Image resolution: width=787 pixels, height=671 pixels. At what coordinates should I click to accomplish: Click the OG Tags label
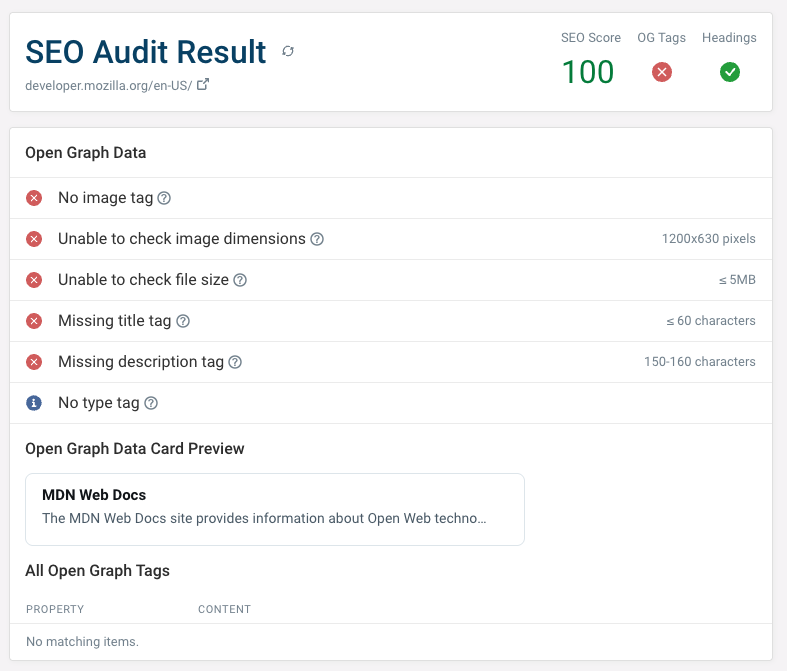click(x=661, y=38)
